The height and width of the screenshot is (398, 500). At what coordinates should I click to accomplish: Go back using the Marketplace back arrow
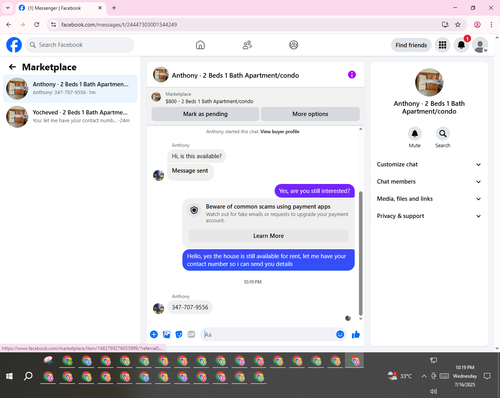12,67
